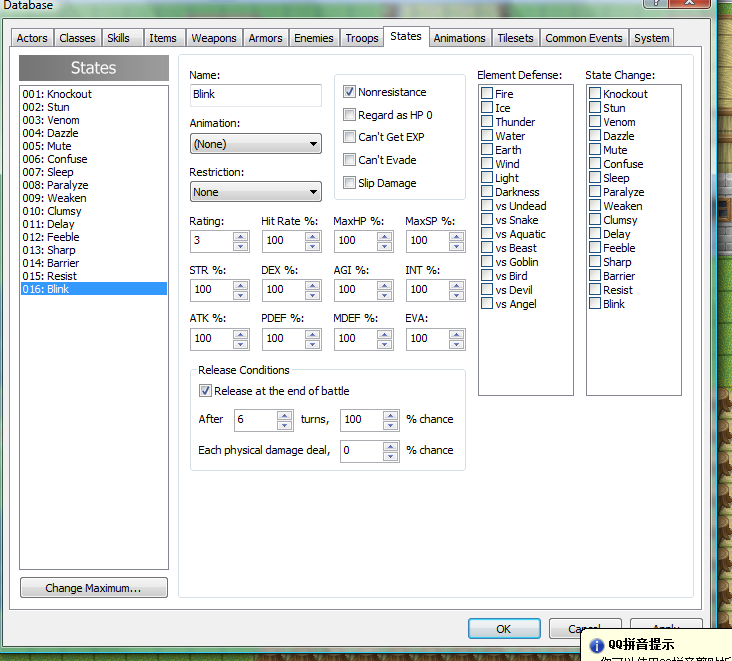Select 016: Blink state
The height and width of the screenshot is (661, 732).
point(93,289)
